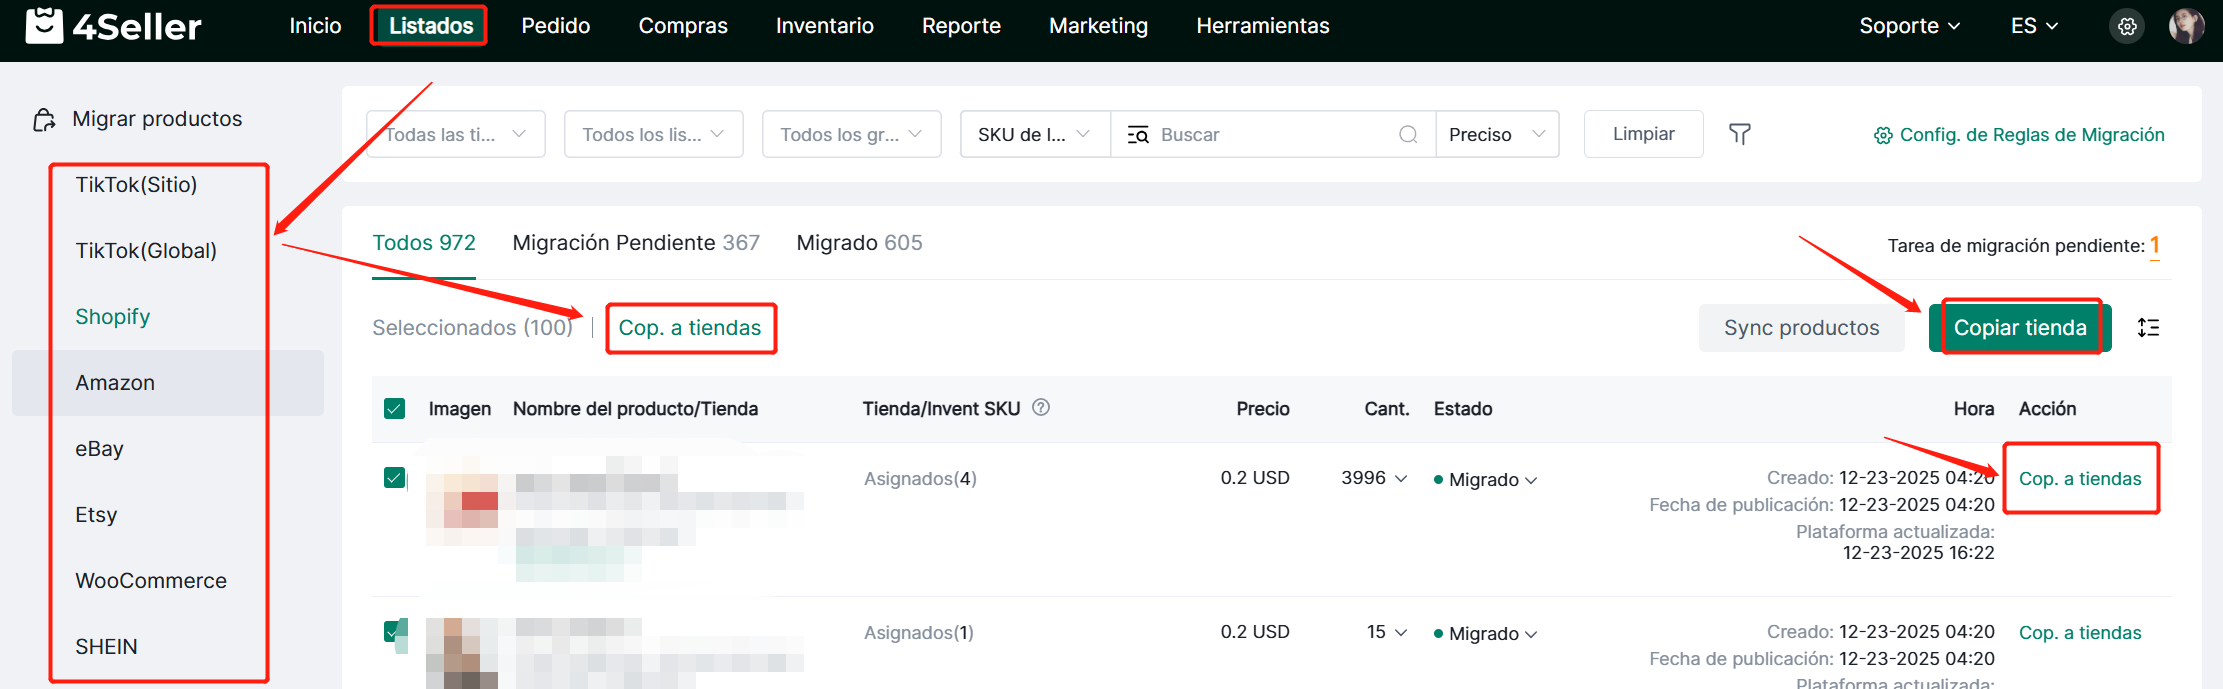Click the Migrar productos sidebar icon
The width and height of the screenshot is (2223, 689).
pyautogui.click(x=44, y=120)
